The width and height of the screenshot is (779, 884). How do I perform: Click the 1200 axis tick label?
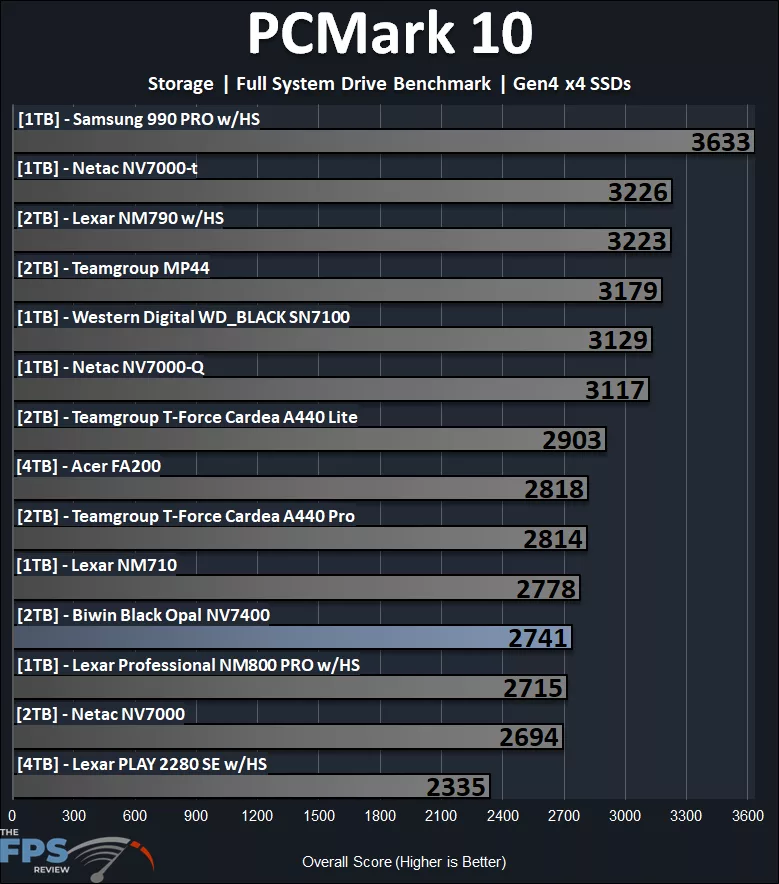tap(257, 816)
